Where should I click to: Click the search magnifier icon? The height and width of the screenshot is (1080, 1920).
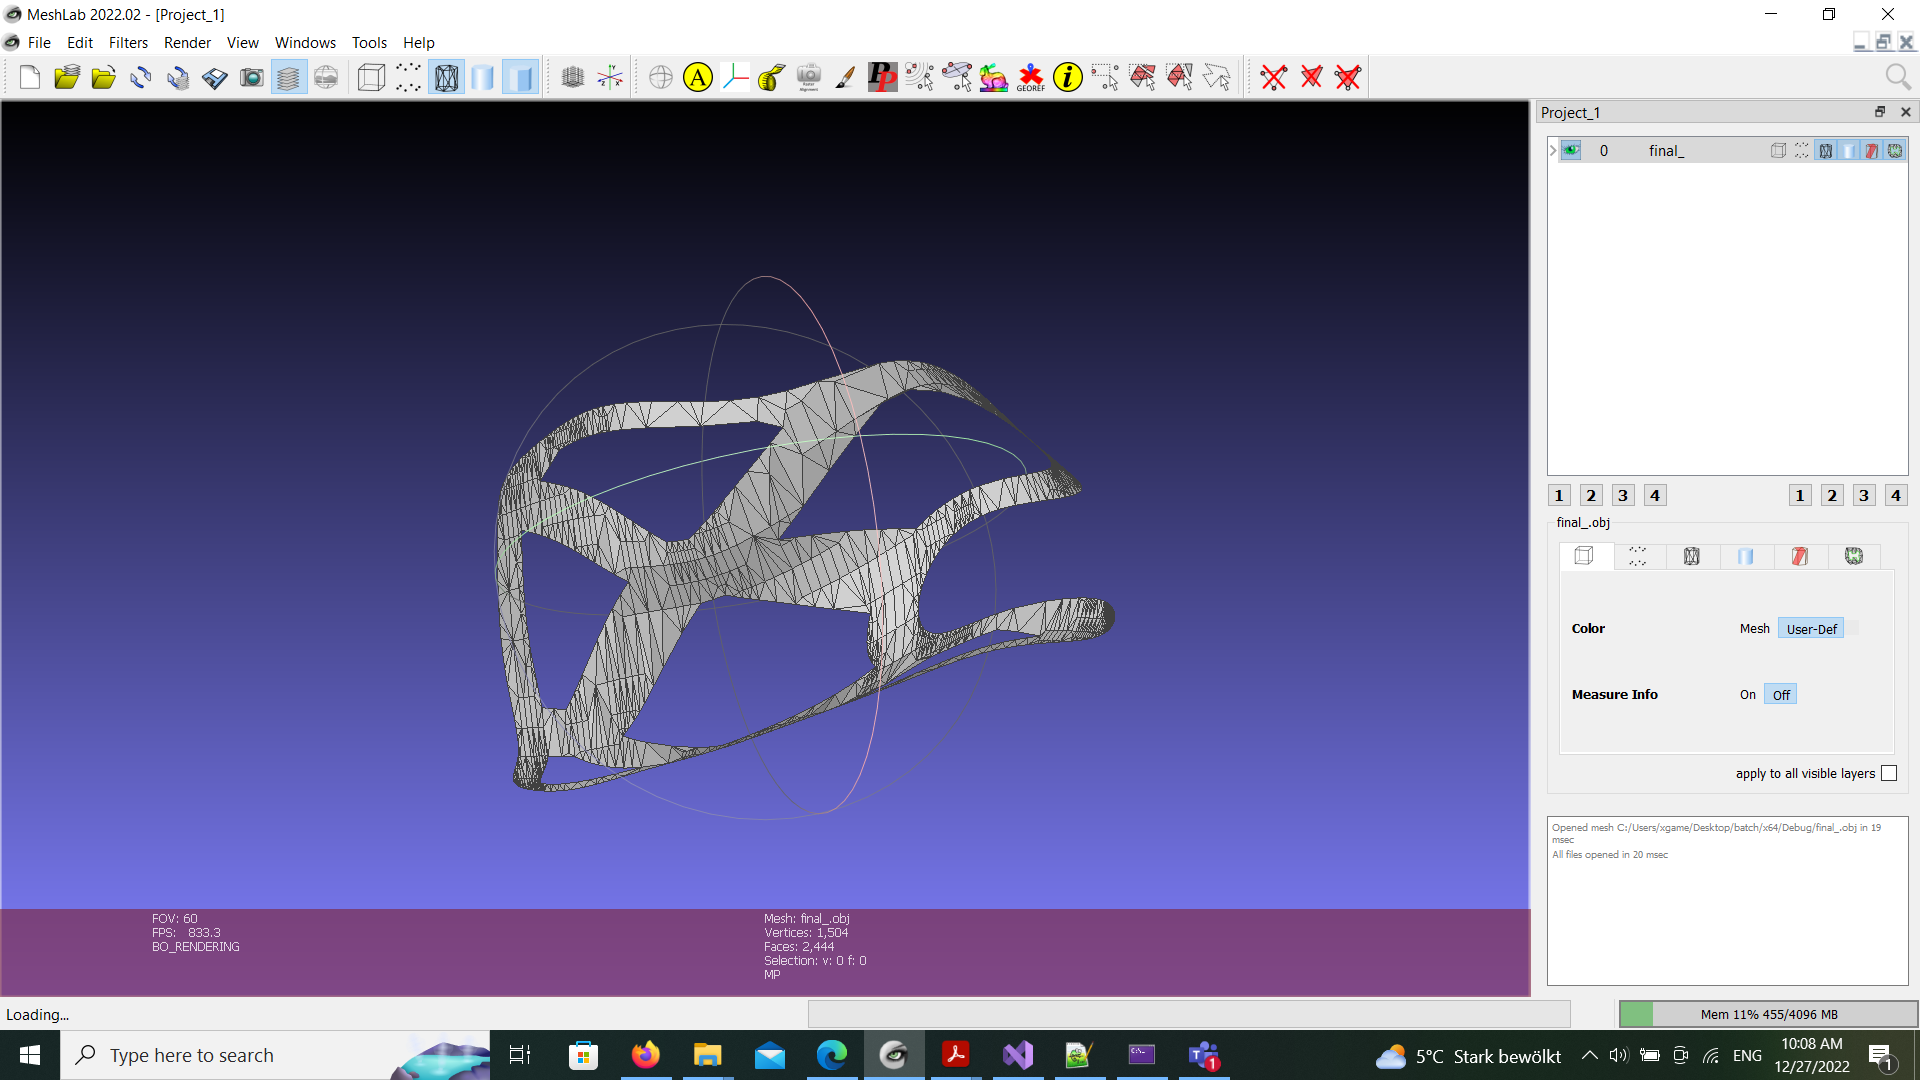tap(1897, 77)
